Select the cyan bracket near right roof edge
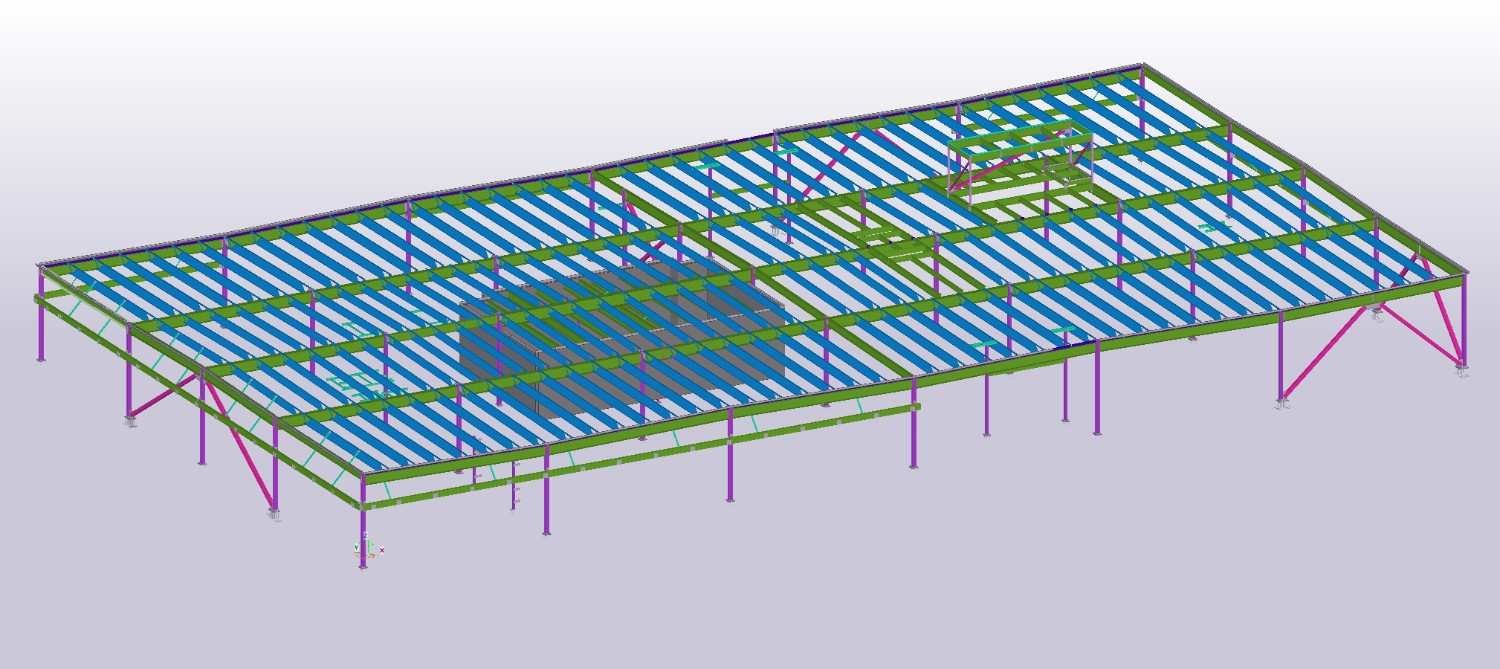The image size is (1500, 669). pos(1214,228)
